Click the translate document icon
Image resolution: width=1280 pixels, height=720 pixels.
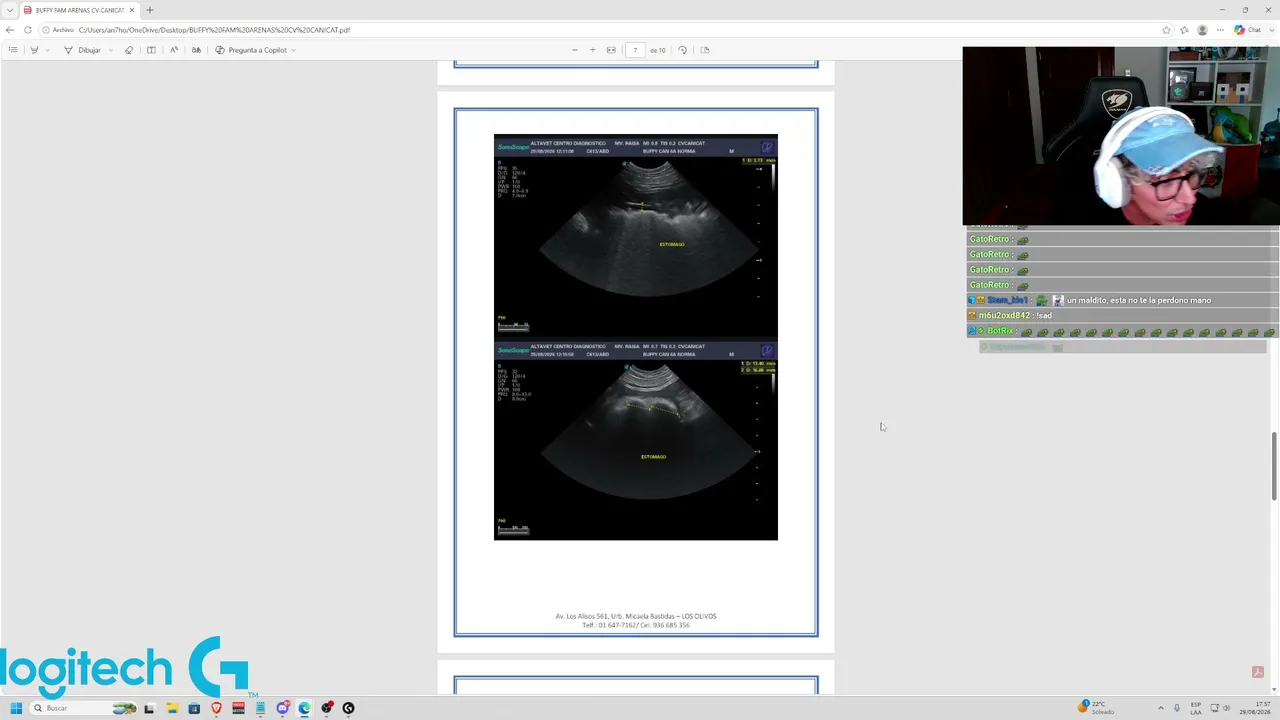pos(196,50)
